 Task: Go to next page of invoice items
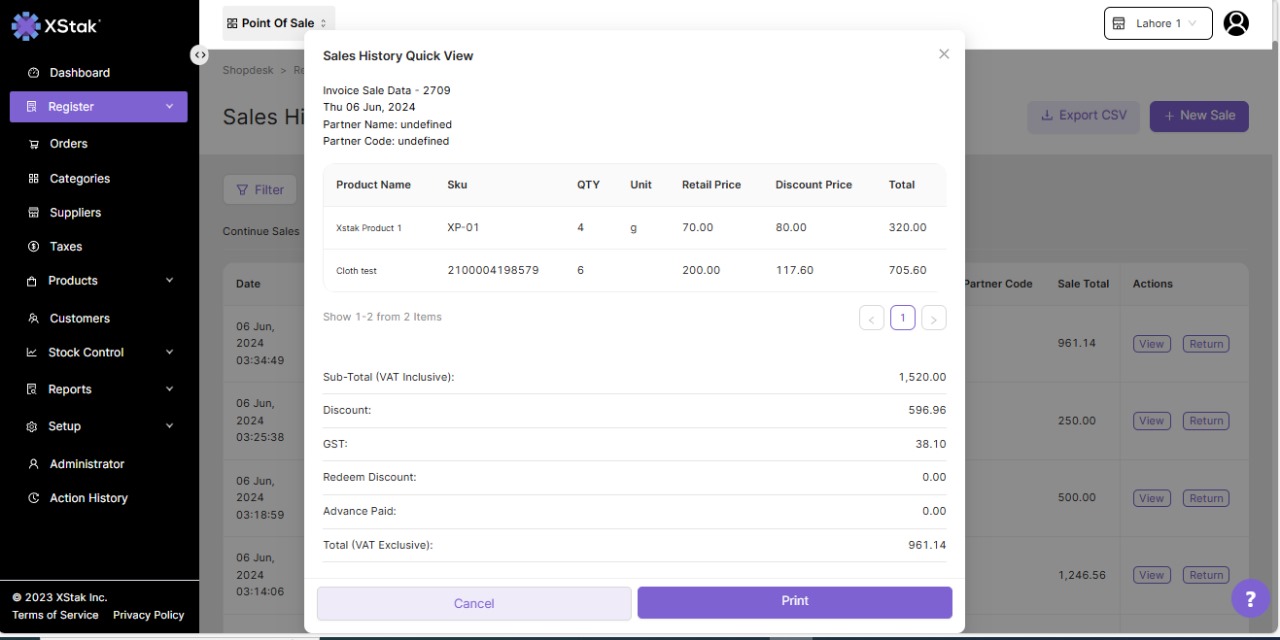[x=933, y=319]
